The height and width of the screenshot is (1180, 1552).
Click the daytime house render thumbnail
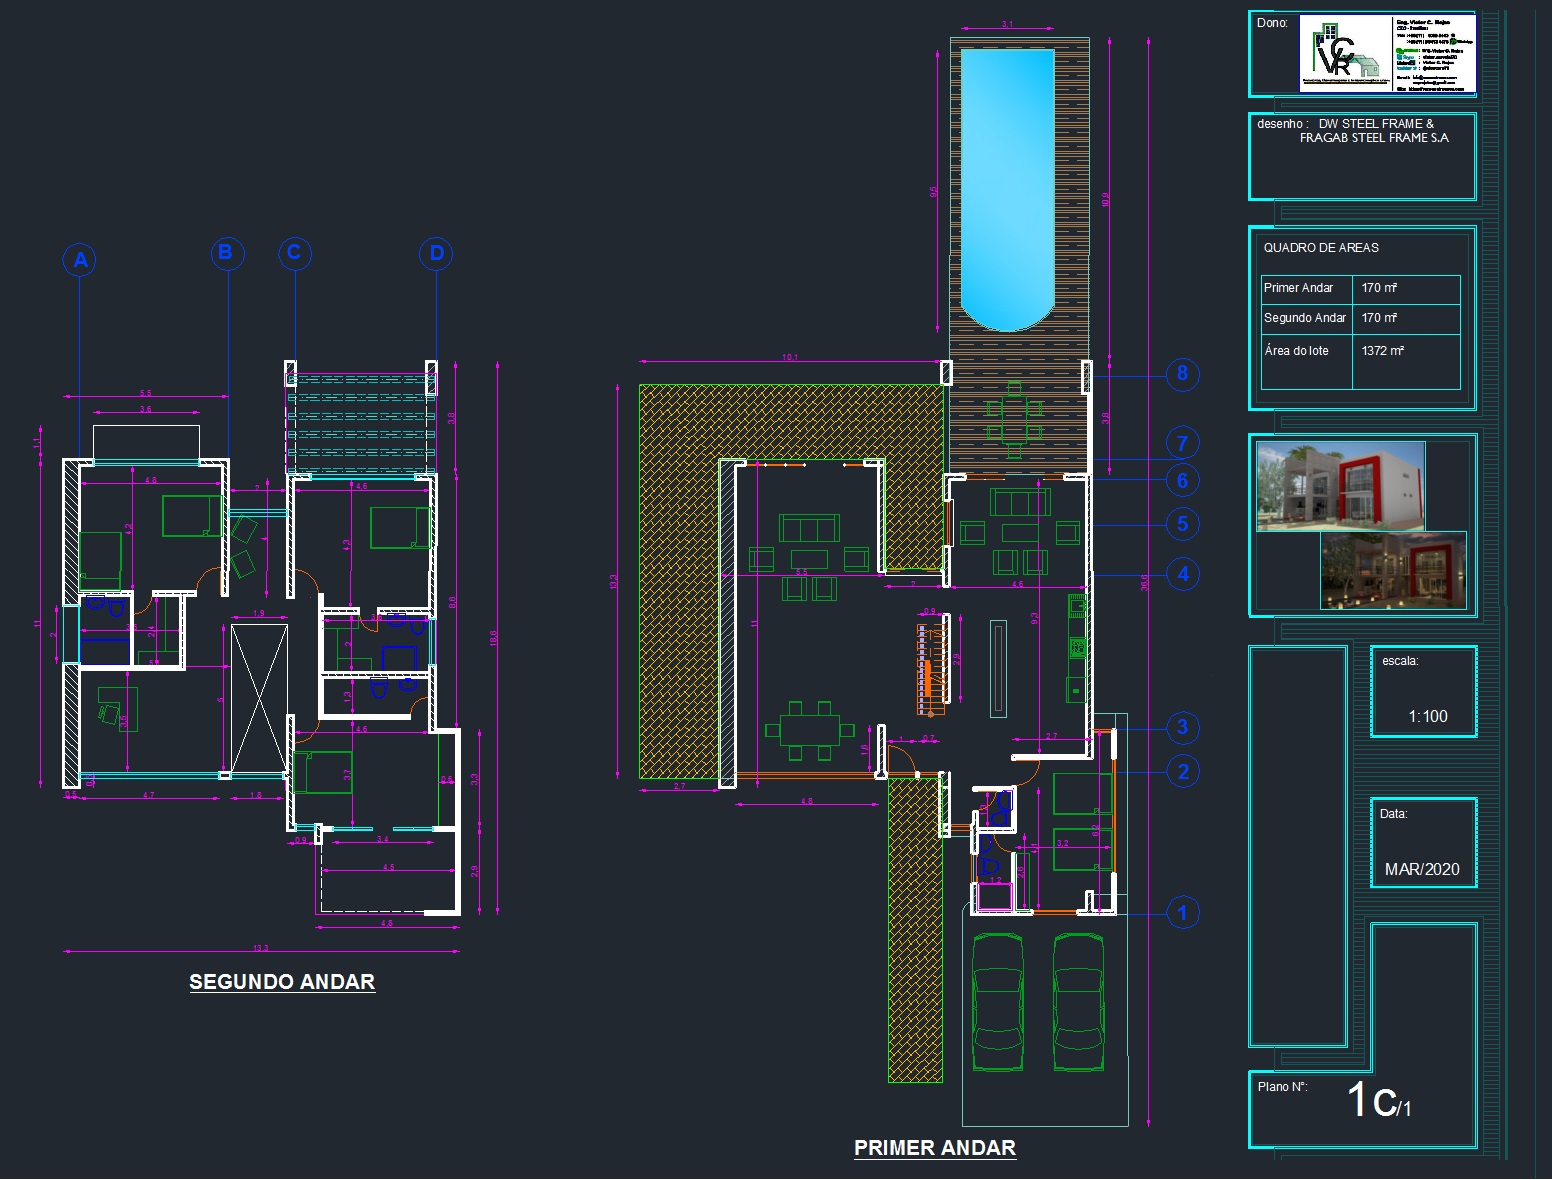click(x=1340, y=486)
